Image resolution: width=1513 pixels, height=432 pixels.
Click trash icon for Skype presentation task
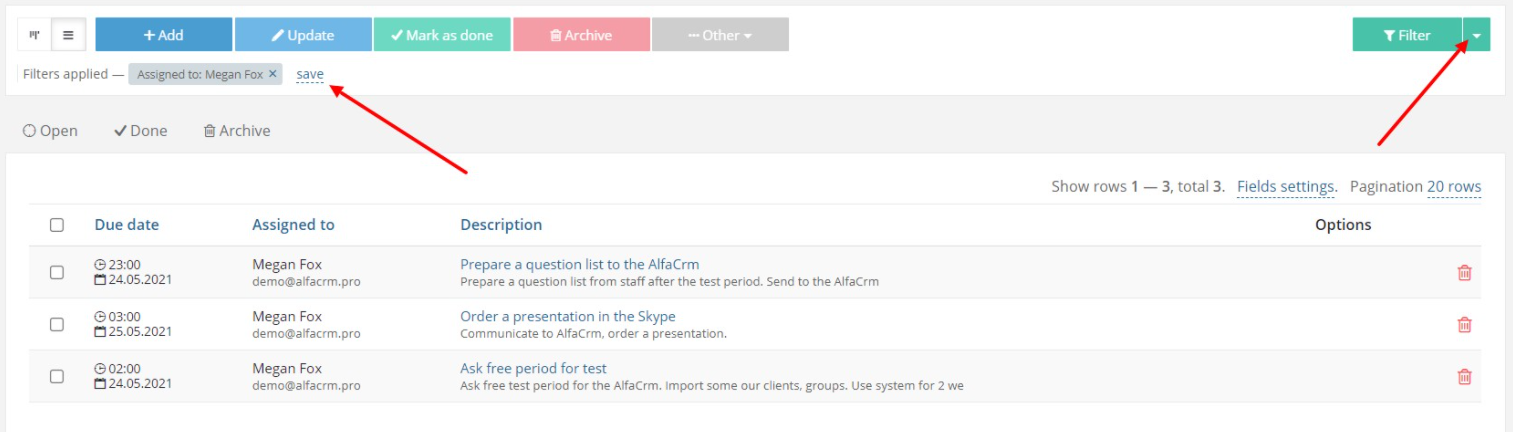pos(1464,324)
